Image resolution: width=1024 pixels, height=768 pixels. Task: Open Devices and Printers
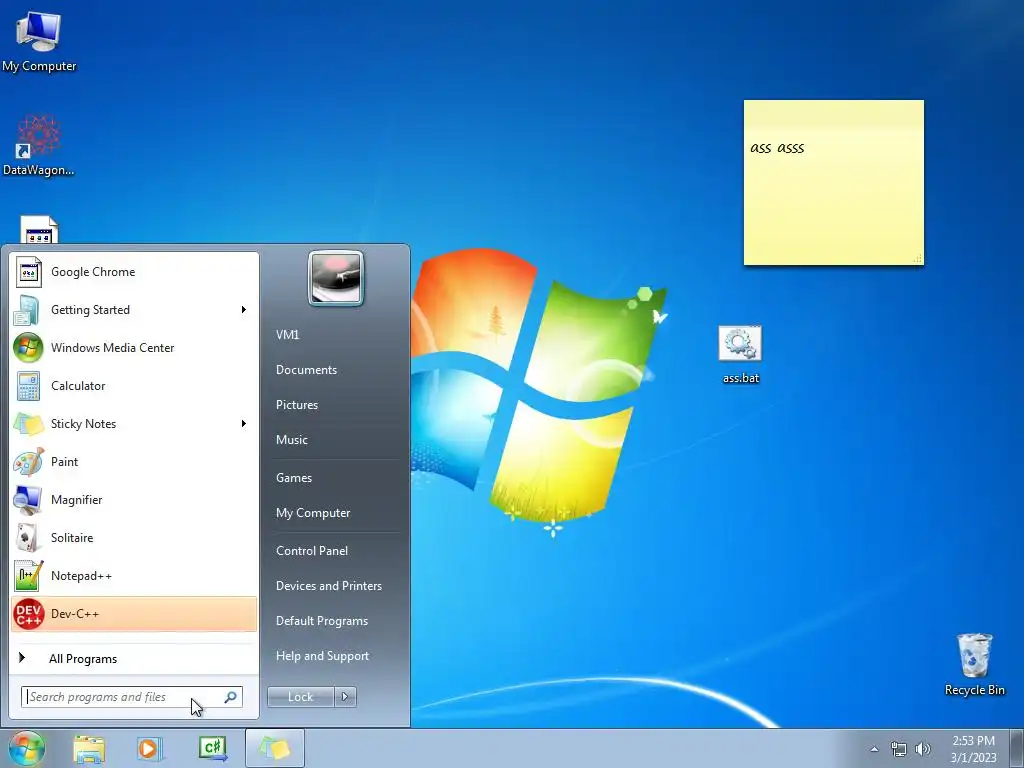[x=328, y=586]
